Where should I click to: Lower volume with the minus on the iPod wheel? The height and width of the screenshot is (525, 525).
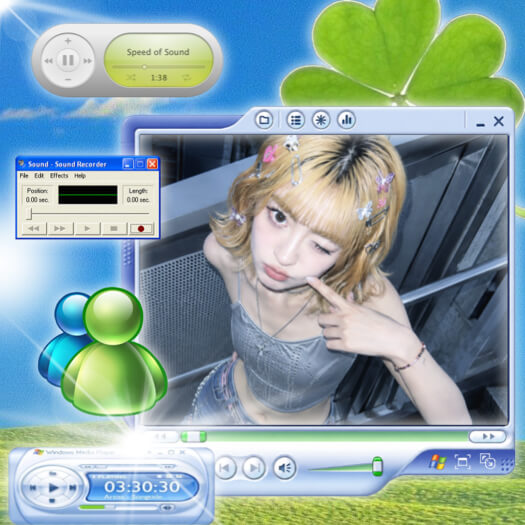(x=68, y=80)
